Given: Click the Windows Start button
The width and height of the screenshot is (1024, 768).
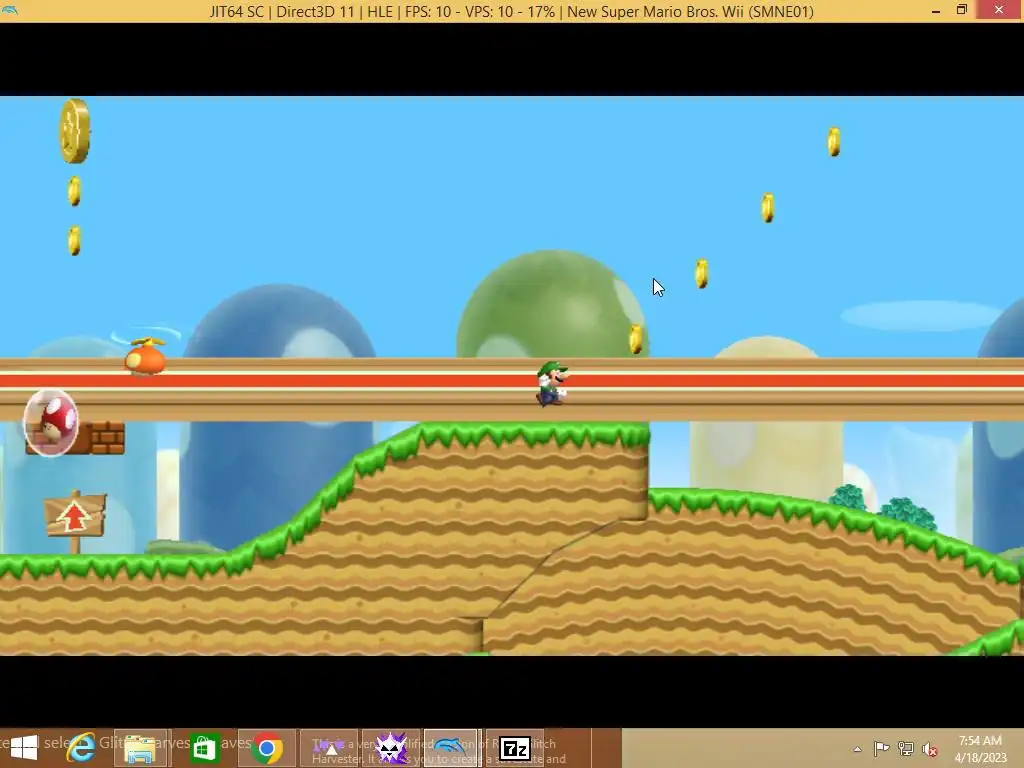Looking at the screenshot, I should click(24, 748).
